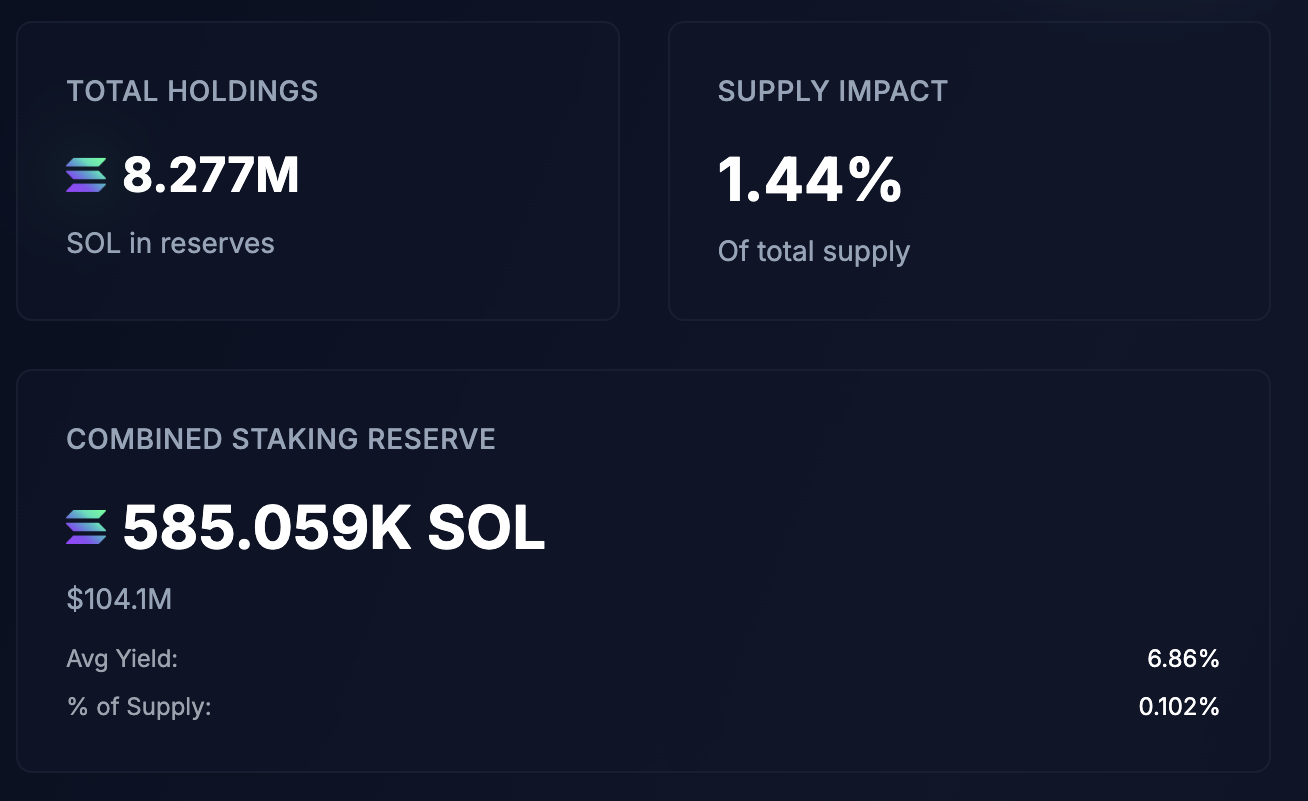Click the SOL unit after 585.059K
This screenshot has height=801, width=1308.
[486, 527]
